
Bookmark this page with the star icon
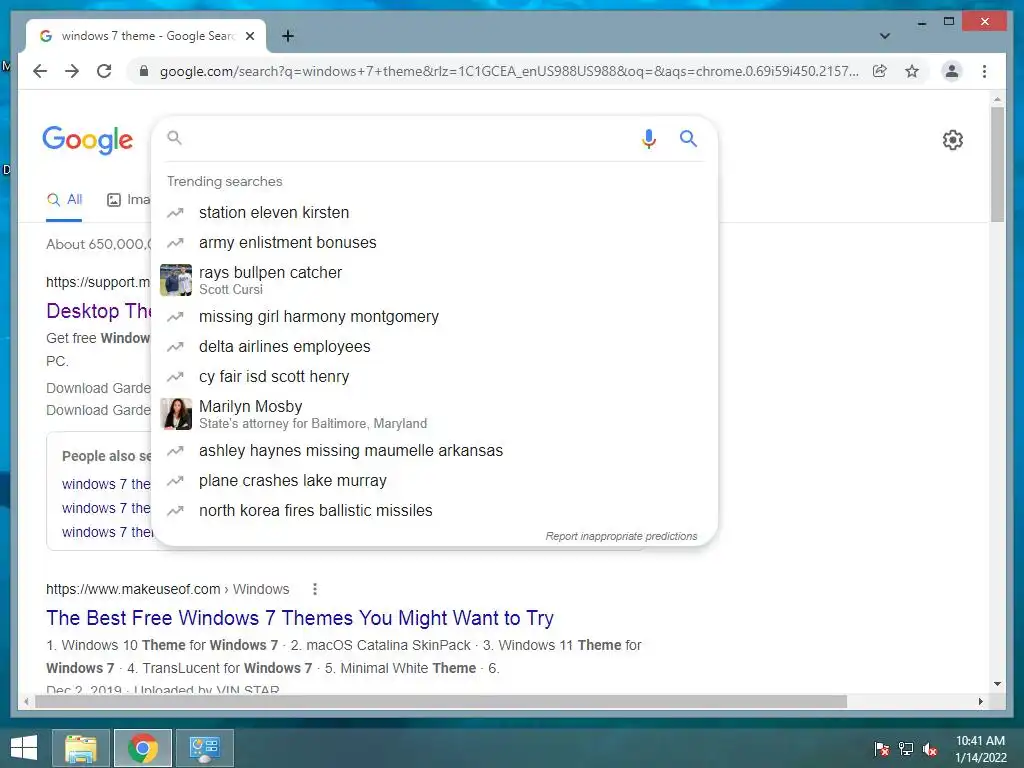pyautogui.click(x=912, y=71)
